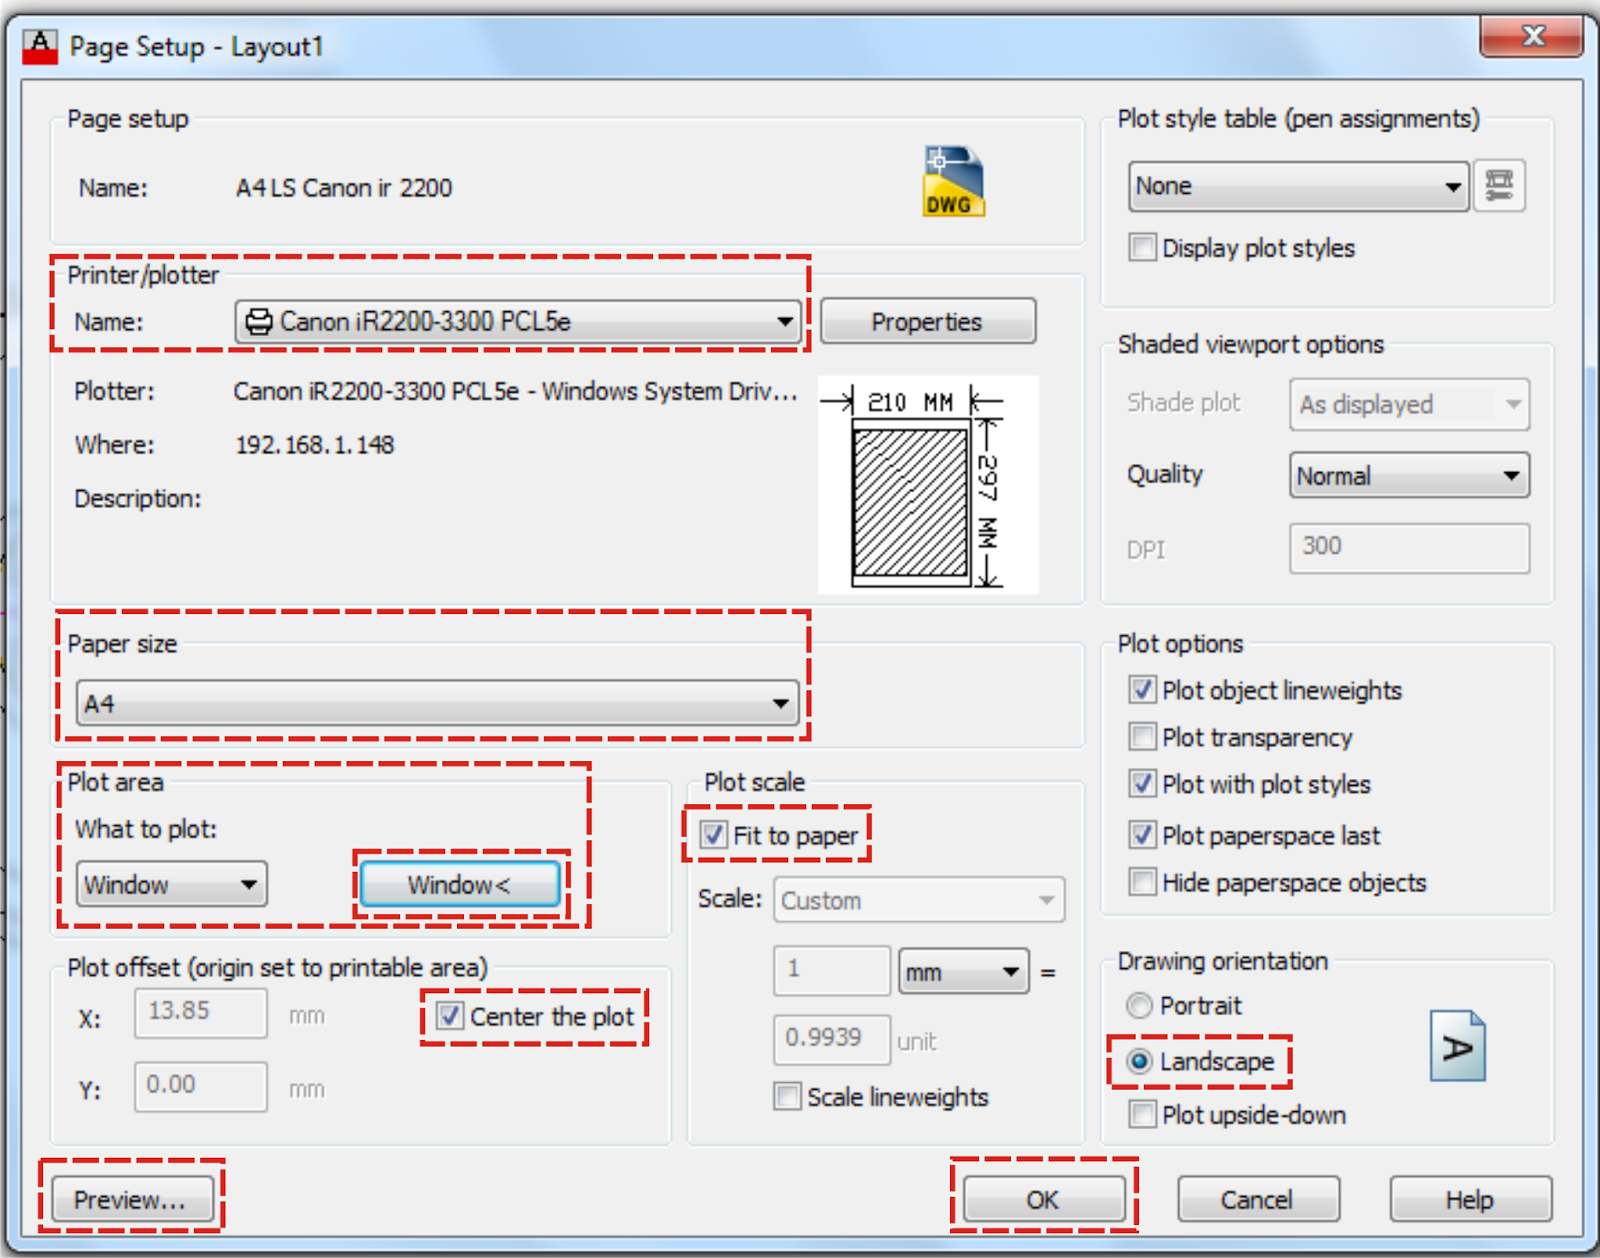The image size is (1600, 1258).
Task: Confirm with the OK button
Action: tap(1043, 1199)
